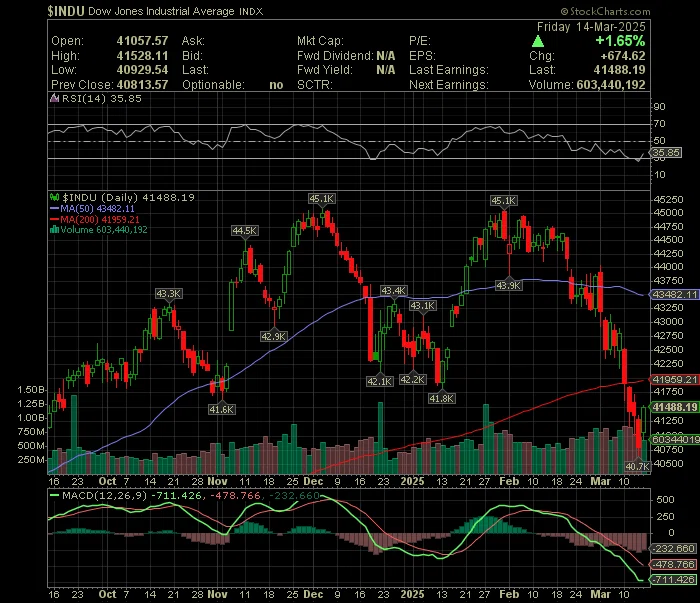Click the Low value 40929.54
700x603 pixels.
[142, 70]
